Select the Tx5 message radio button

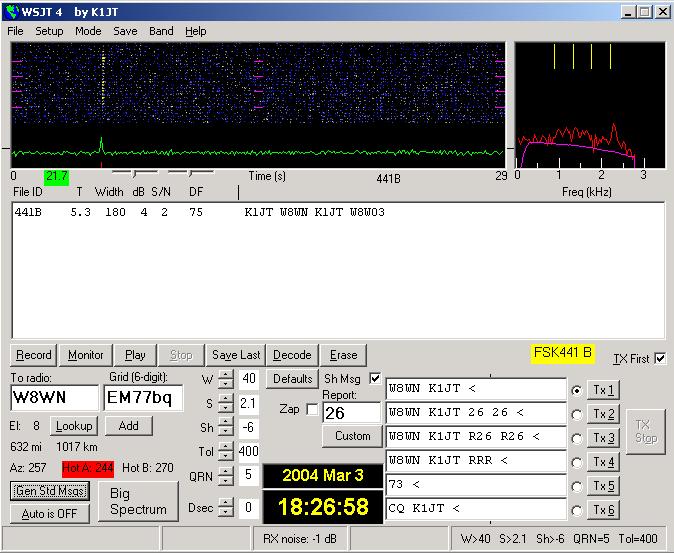(x=577, y=487)
